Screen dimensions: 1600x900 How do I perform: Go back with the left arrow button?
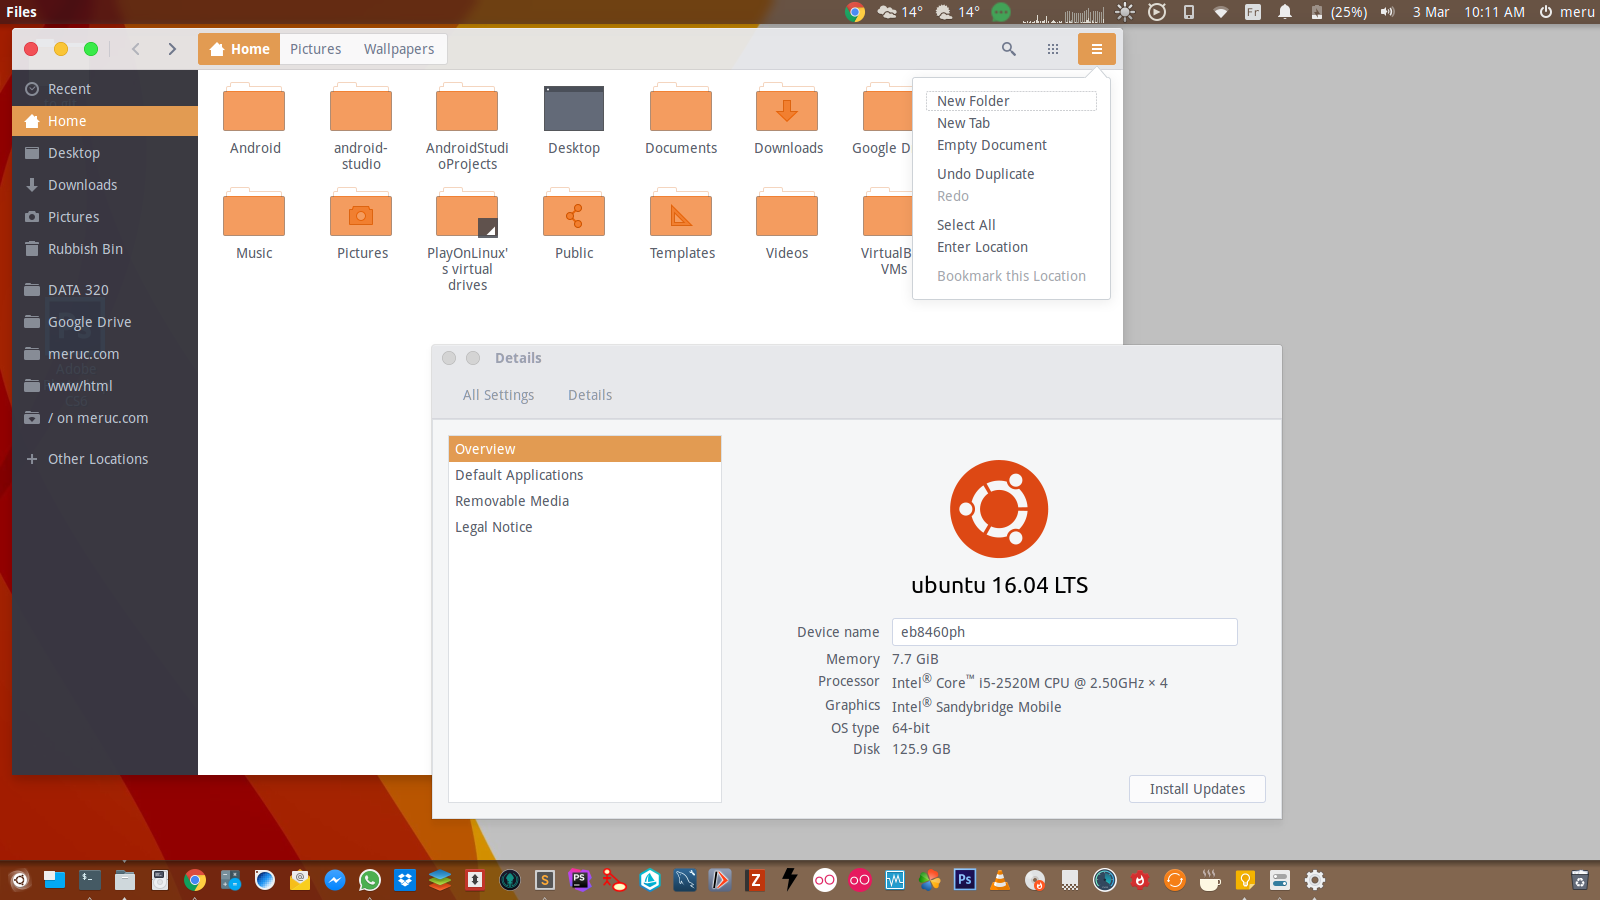pos(136,49)
